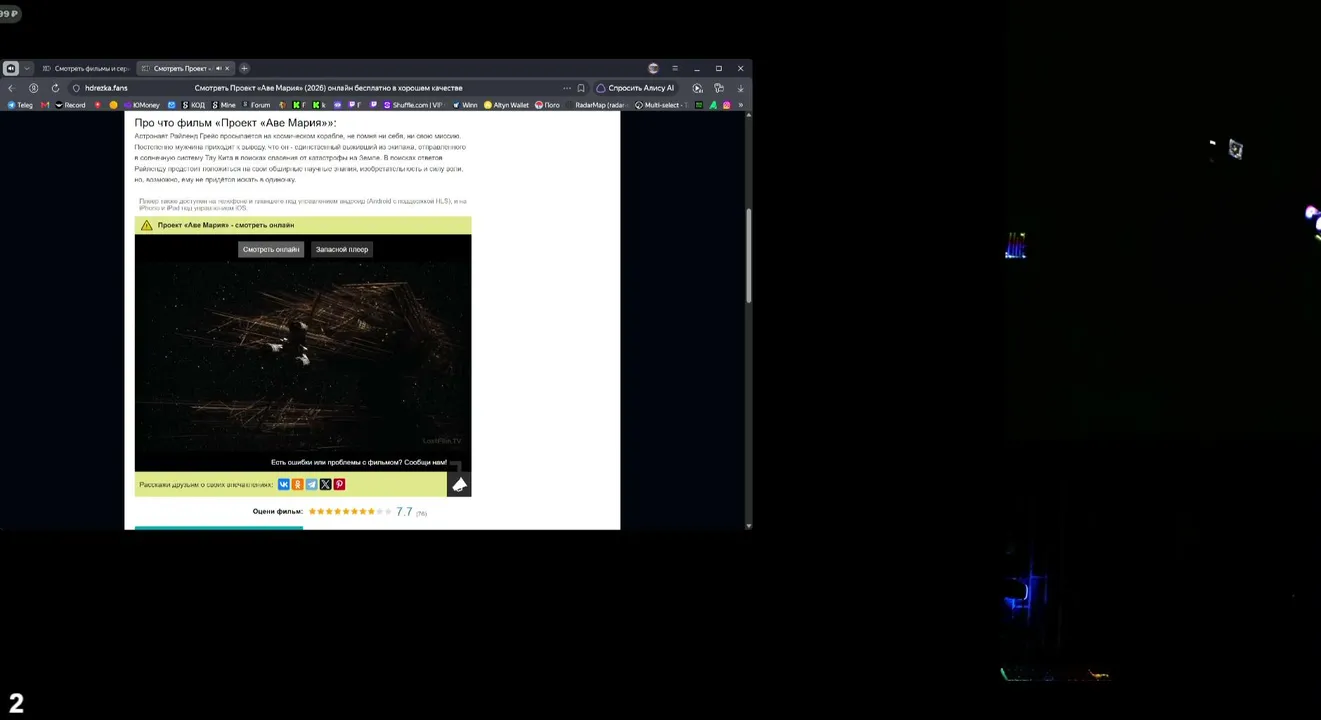The height and width of the screenshot is (720, 1321).
Task: Share the film via Telegram icon
Action: pyautogui.click(x=312, y=484)
